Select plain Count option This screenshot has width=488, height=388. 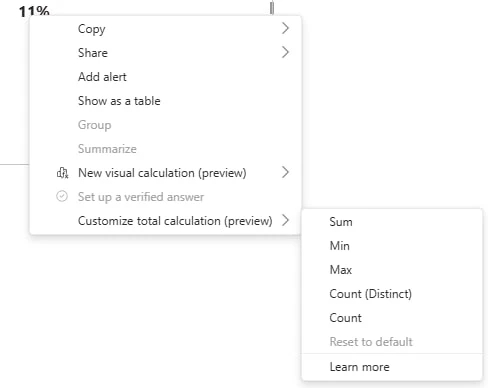pos(392,318)
